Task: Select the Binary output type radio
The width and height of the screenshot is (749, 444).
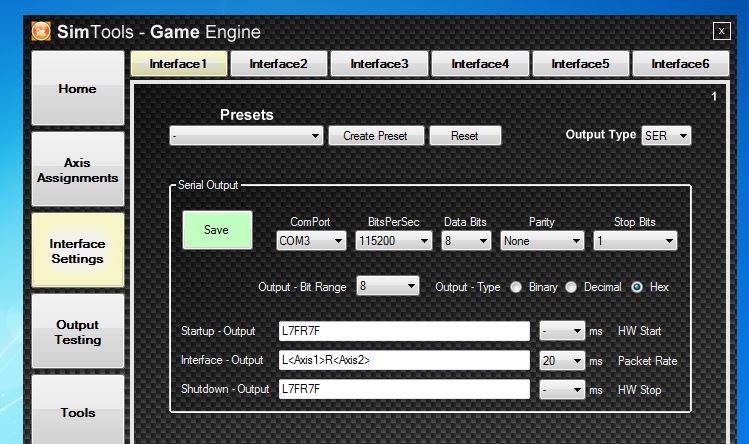Action: [516, 287]
